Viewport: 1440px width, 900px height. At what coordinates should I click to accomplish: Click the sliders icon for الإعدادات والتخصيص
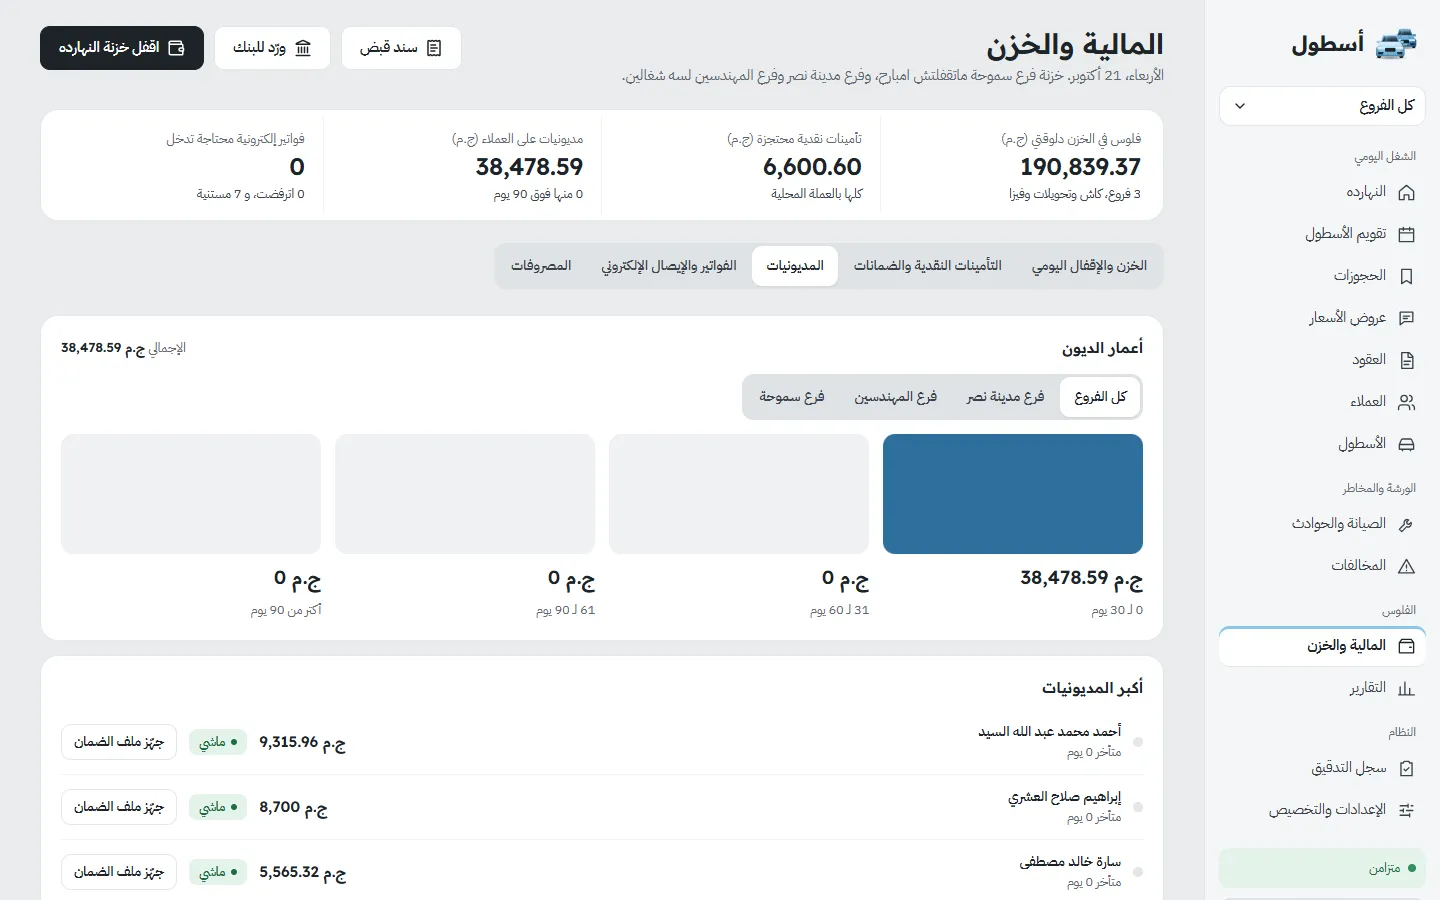click(x=1406, y=810)
